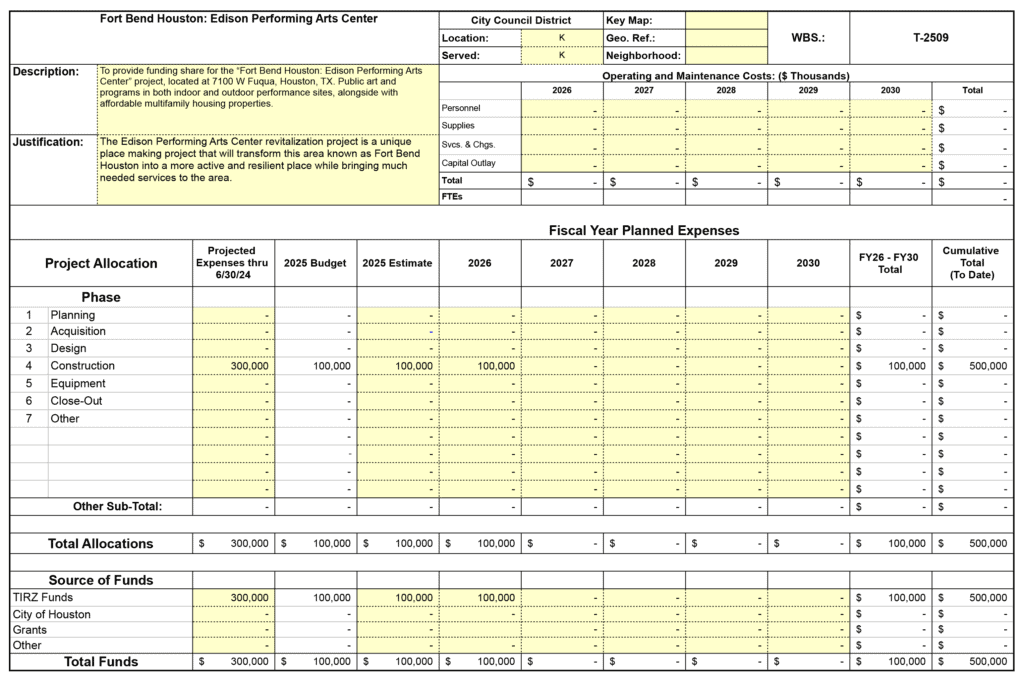Select the Neighborhood input cell
Screen dimensions: 1024x681
click(726, 55)
